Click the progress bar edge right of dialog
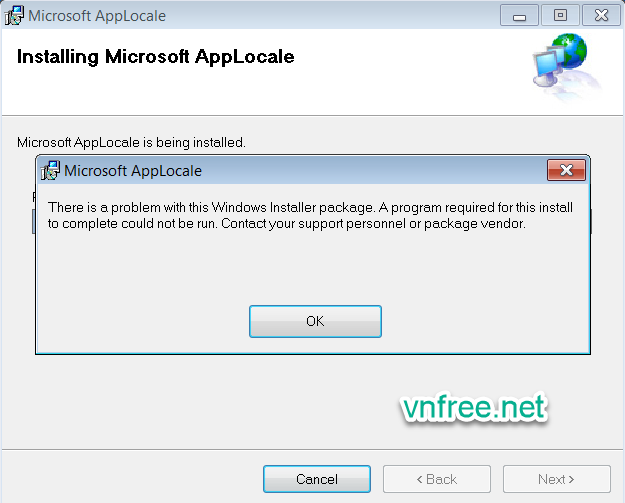 pos(592,222)
